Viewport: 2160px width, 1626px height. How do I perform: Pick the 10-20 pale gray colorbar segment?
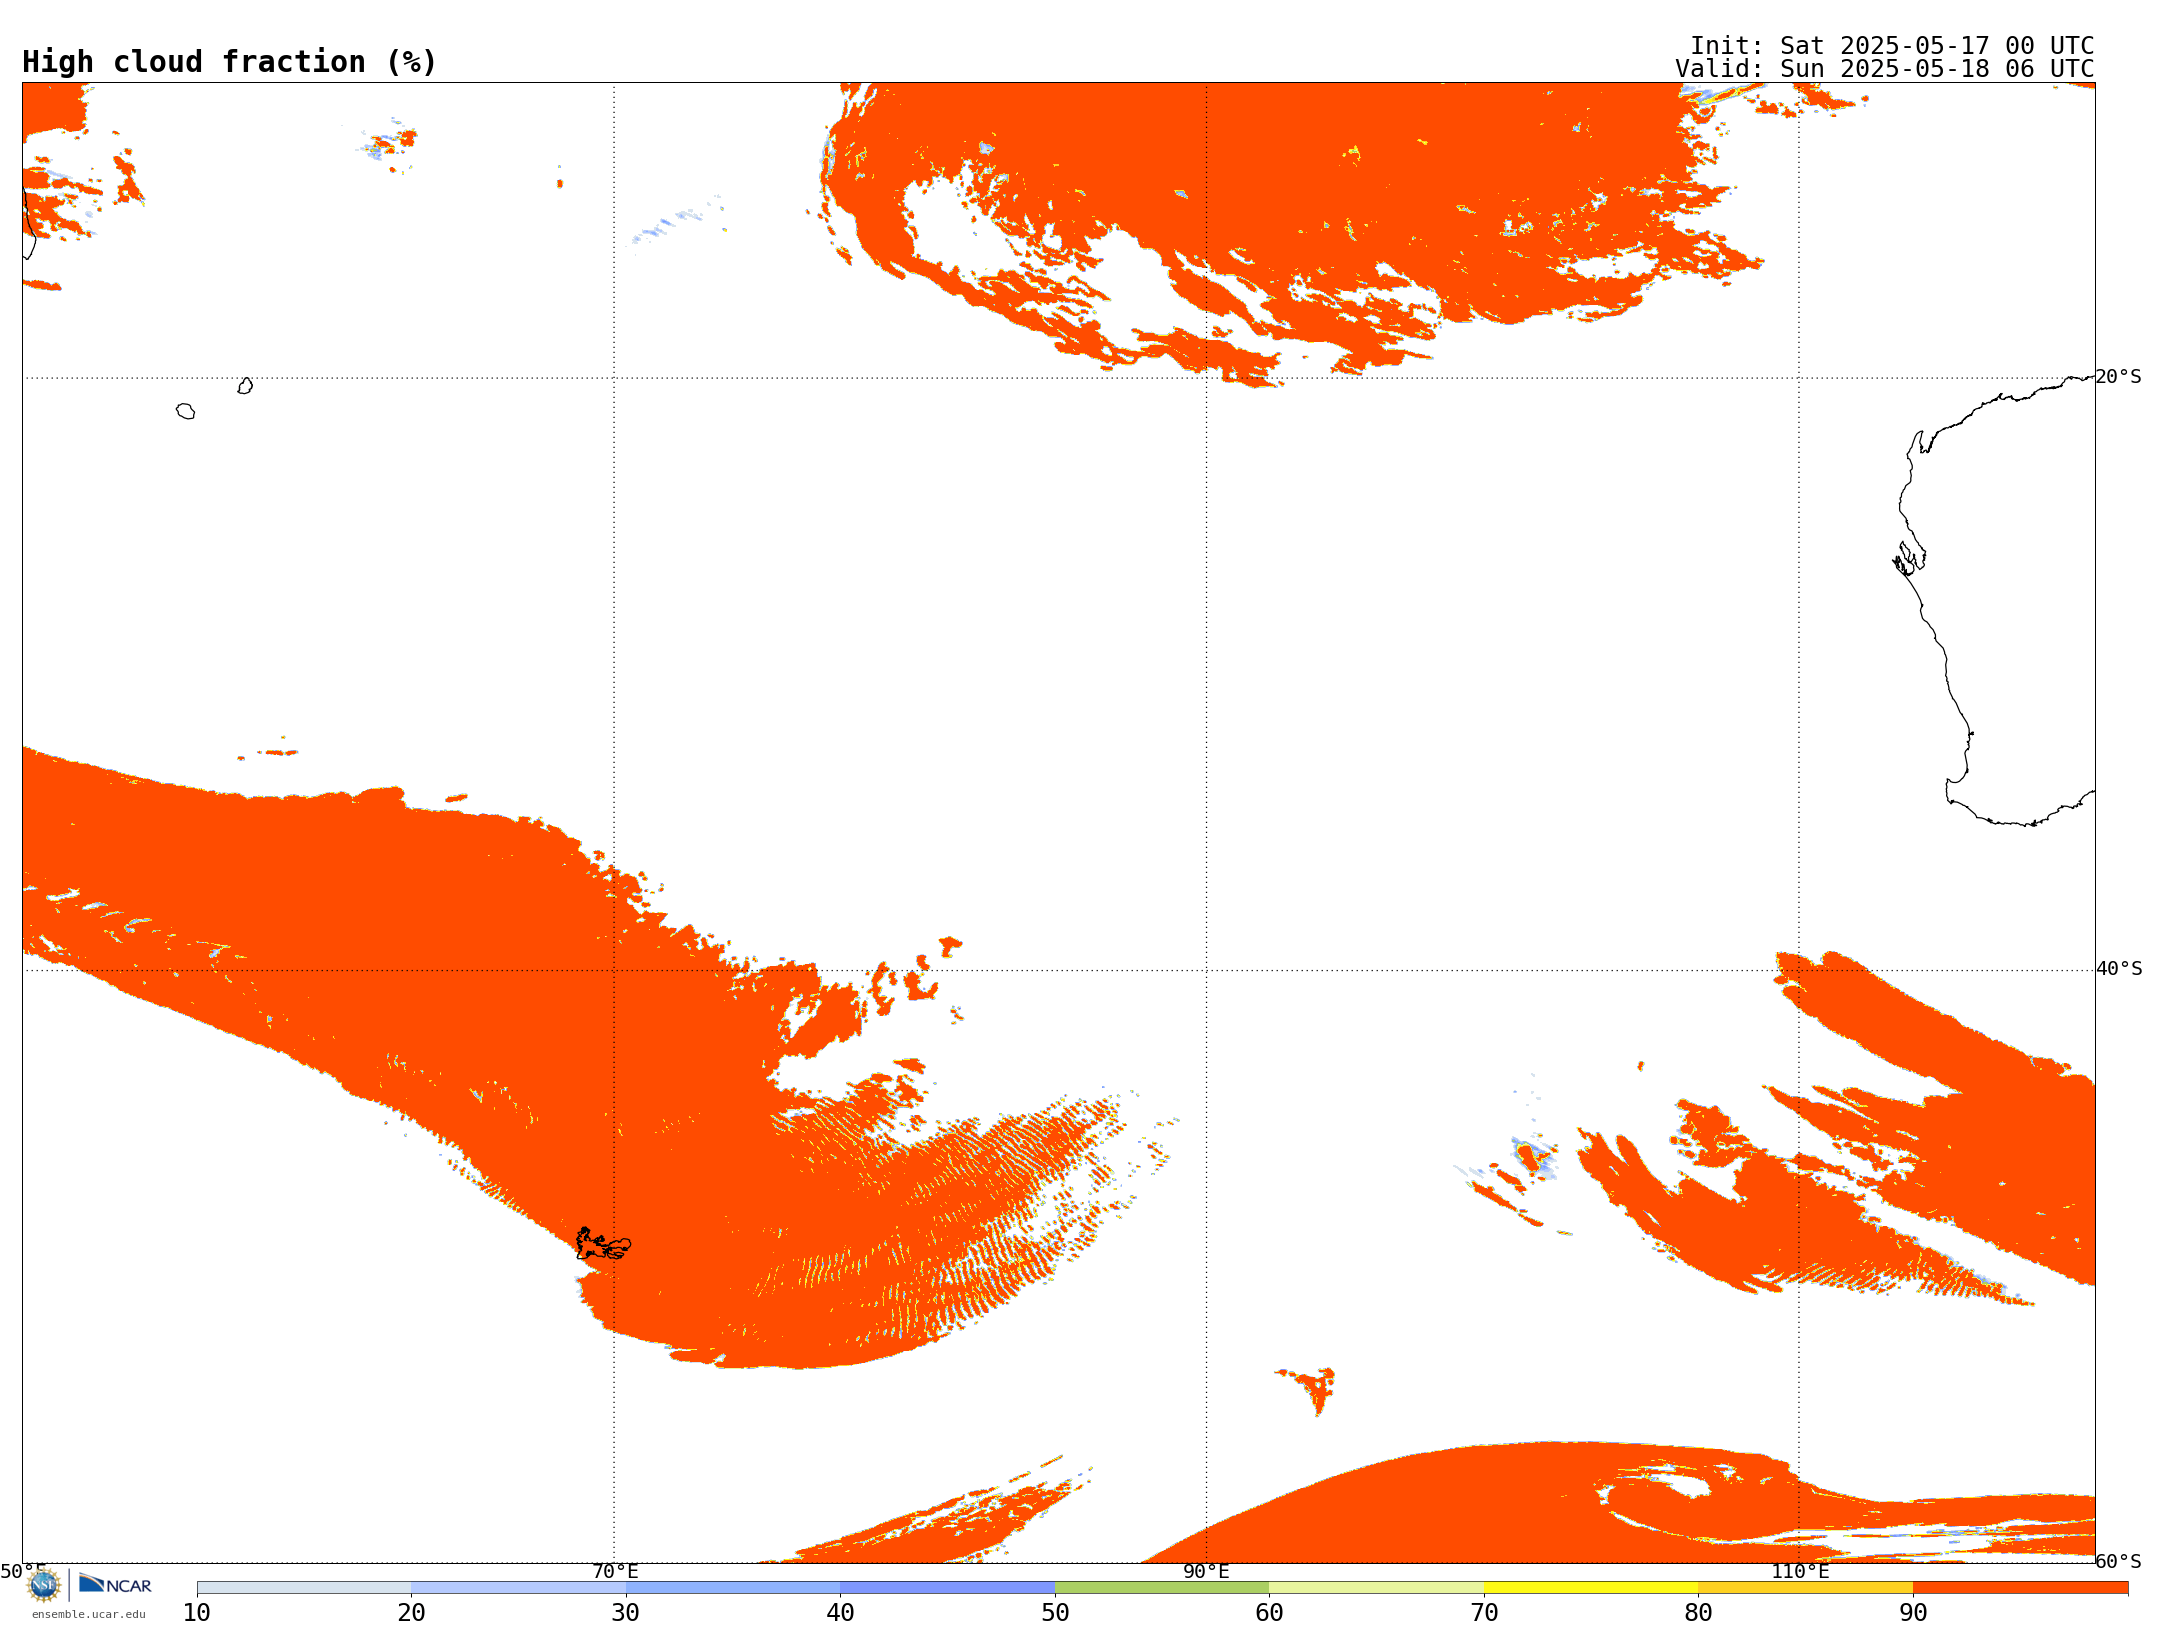304,1588
